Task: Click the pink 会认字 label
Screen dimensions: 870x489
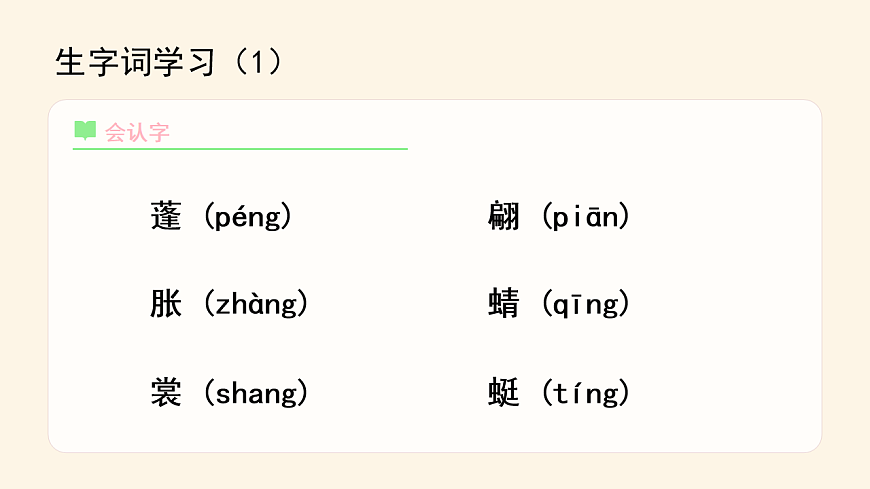Action: tap(137, 133)
